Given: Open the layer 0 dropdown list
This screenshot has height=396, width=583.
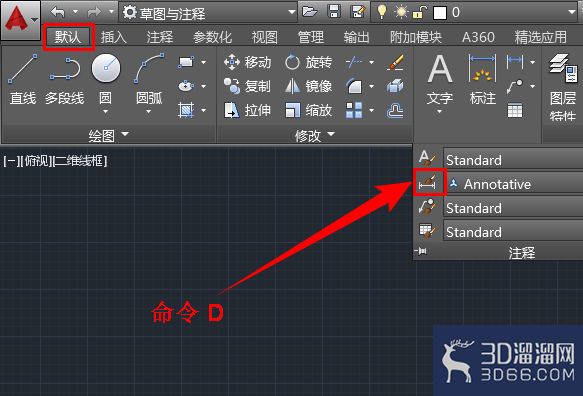Looking at the screenshot, I should (x=572, y=12).
